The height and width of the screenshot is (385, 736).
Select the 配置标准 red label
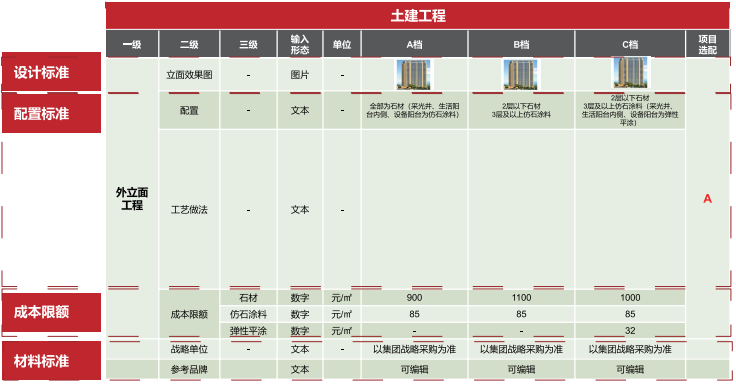pos(51,113)
